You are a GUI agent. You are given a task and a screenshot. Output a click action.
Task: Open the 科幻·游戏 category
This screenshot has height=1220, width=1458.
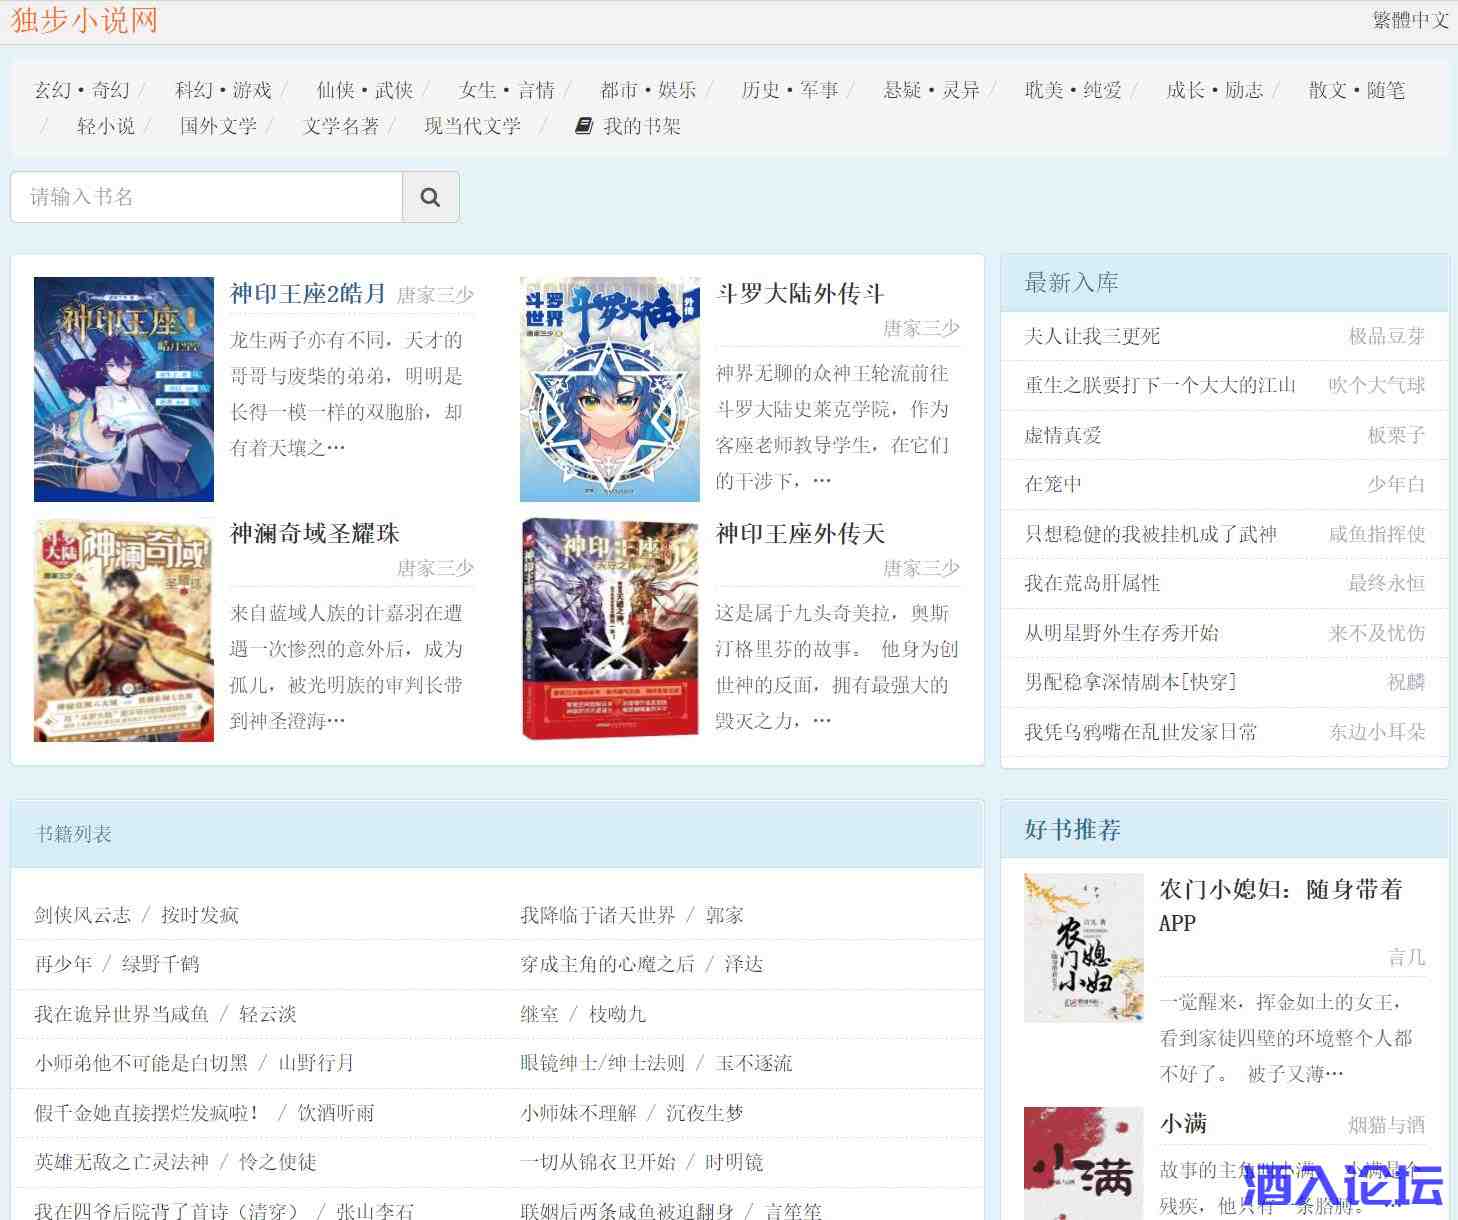click(223, 90)
